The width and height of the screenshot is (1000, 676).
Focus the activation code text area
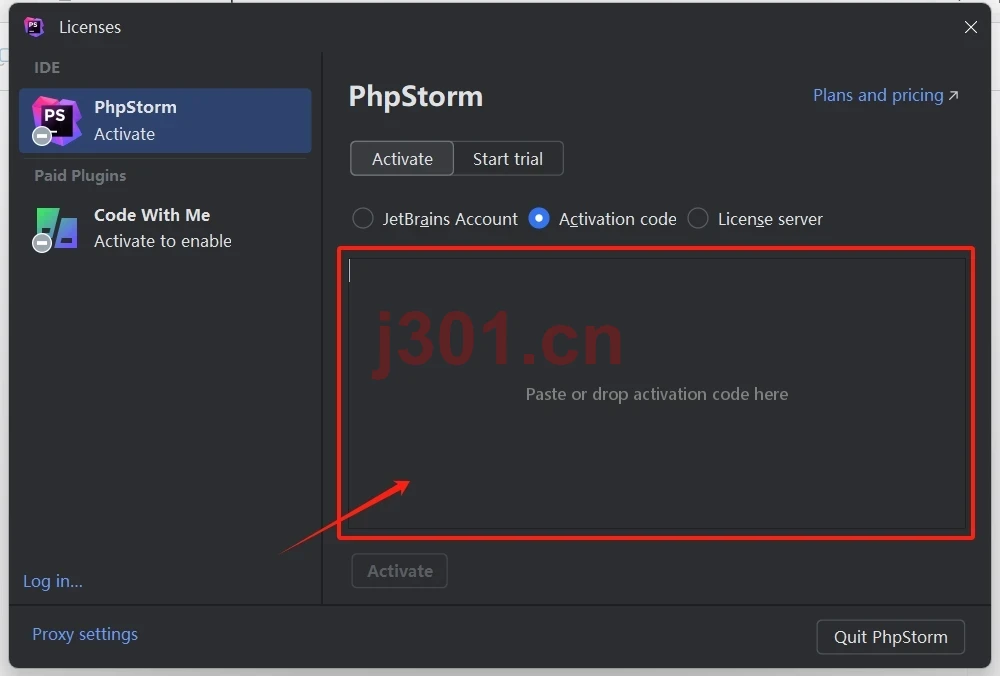[x=656, y=393]
